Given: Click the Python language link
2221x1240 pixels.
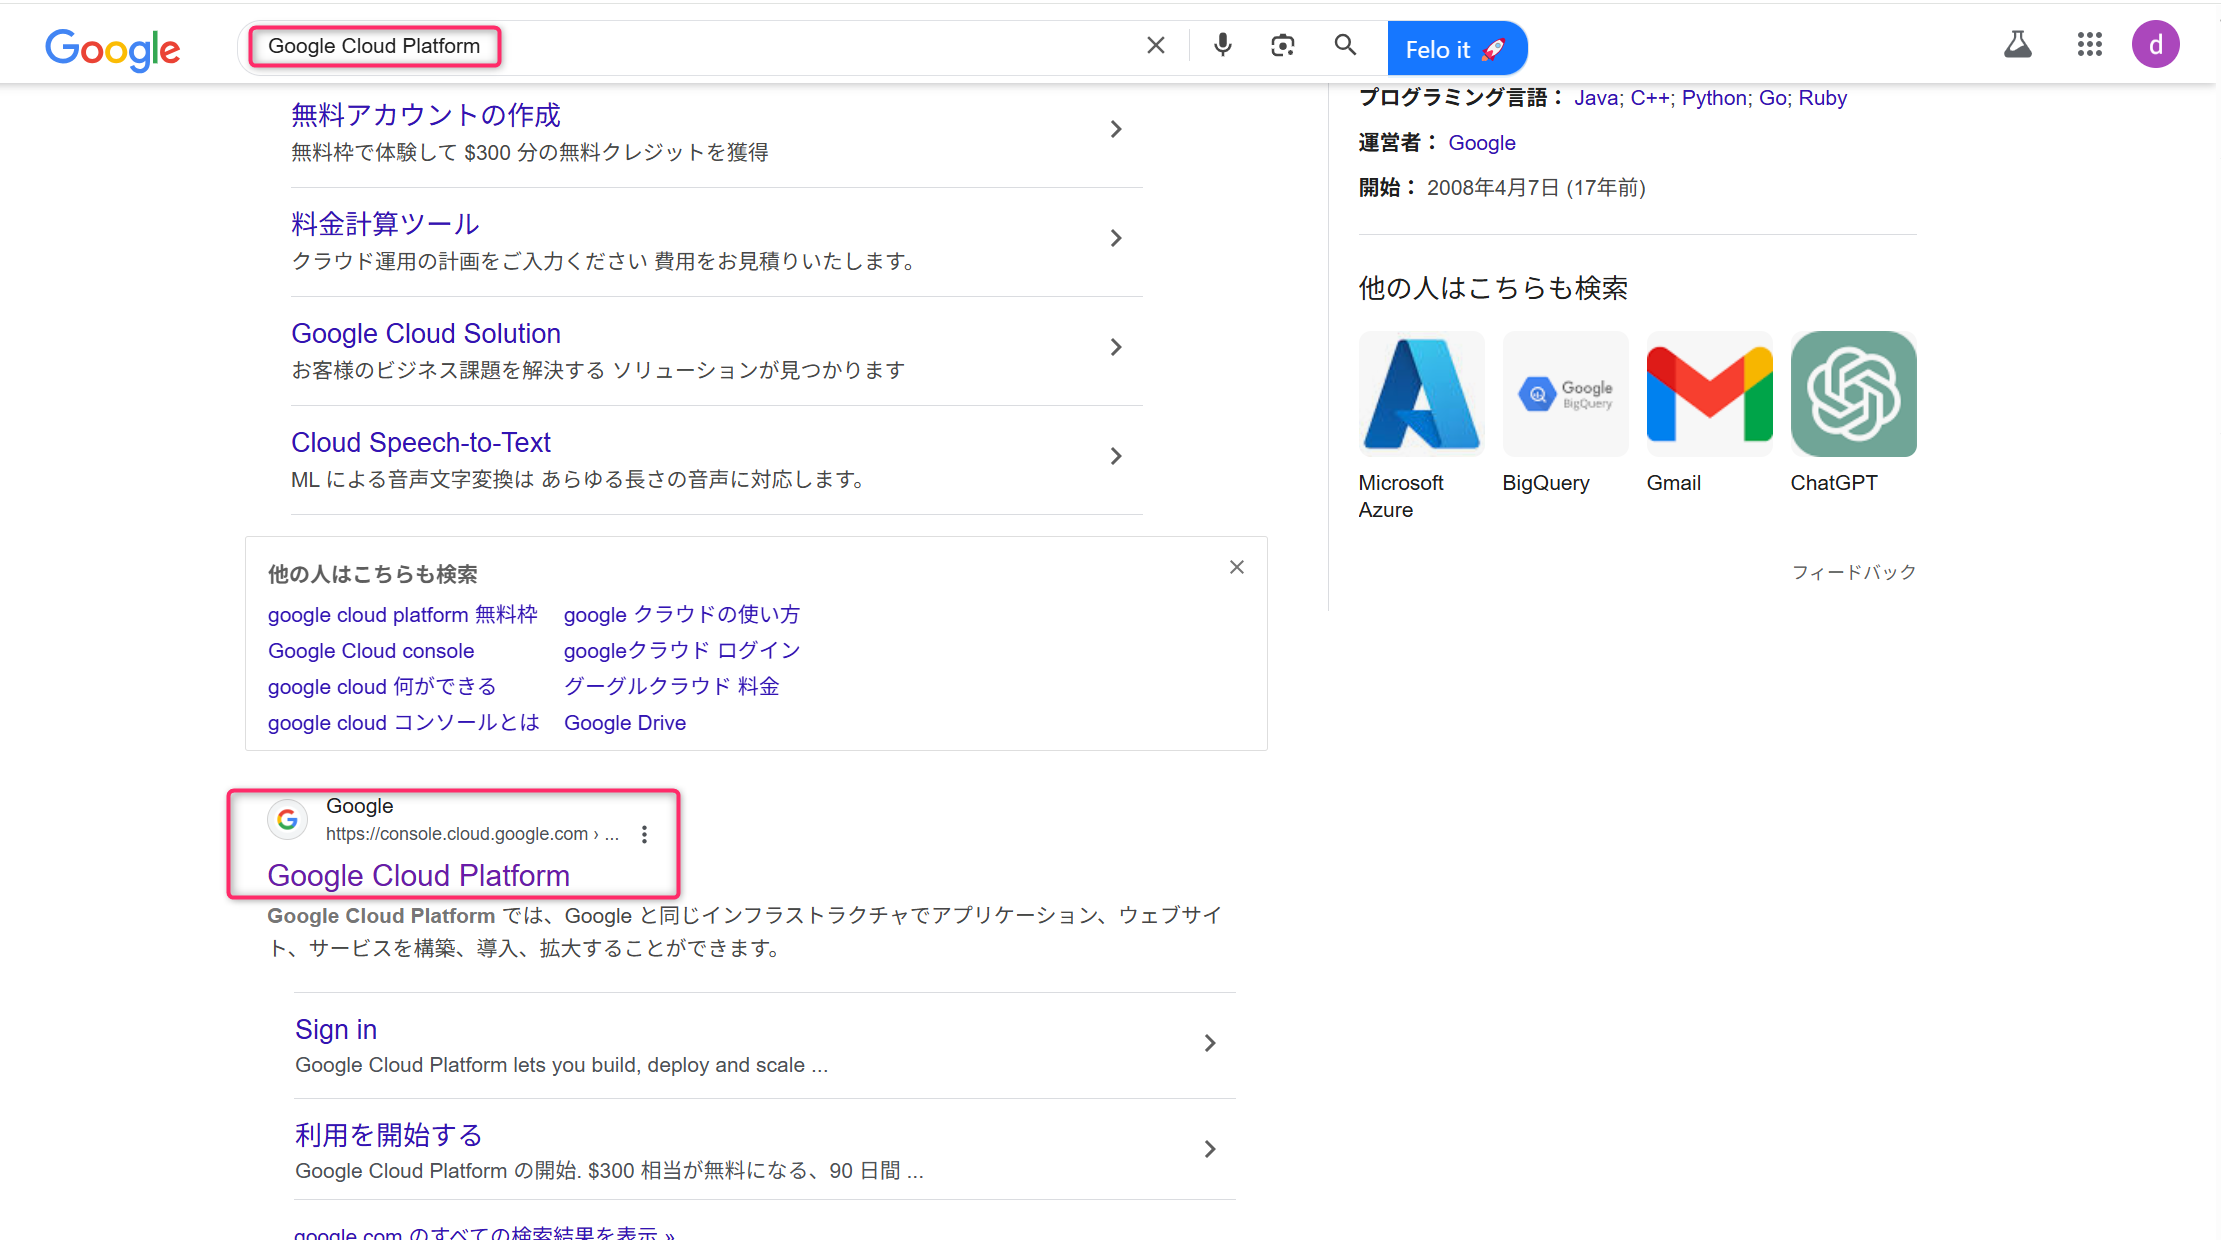Looking at the screenshot, I should pos(1714,98).
